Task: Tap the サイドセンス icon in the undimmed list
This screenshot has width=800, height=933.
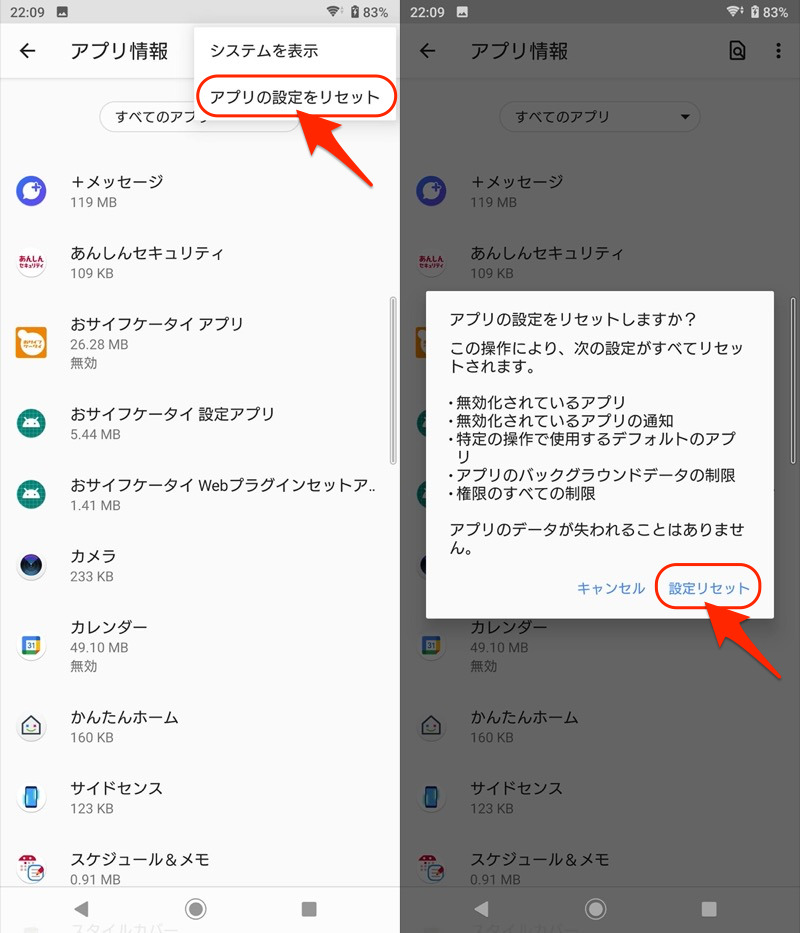Action: click(31, 797)
